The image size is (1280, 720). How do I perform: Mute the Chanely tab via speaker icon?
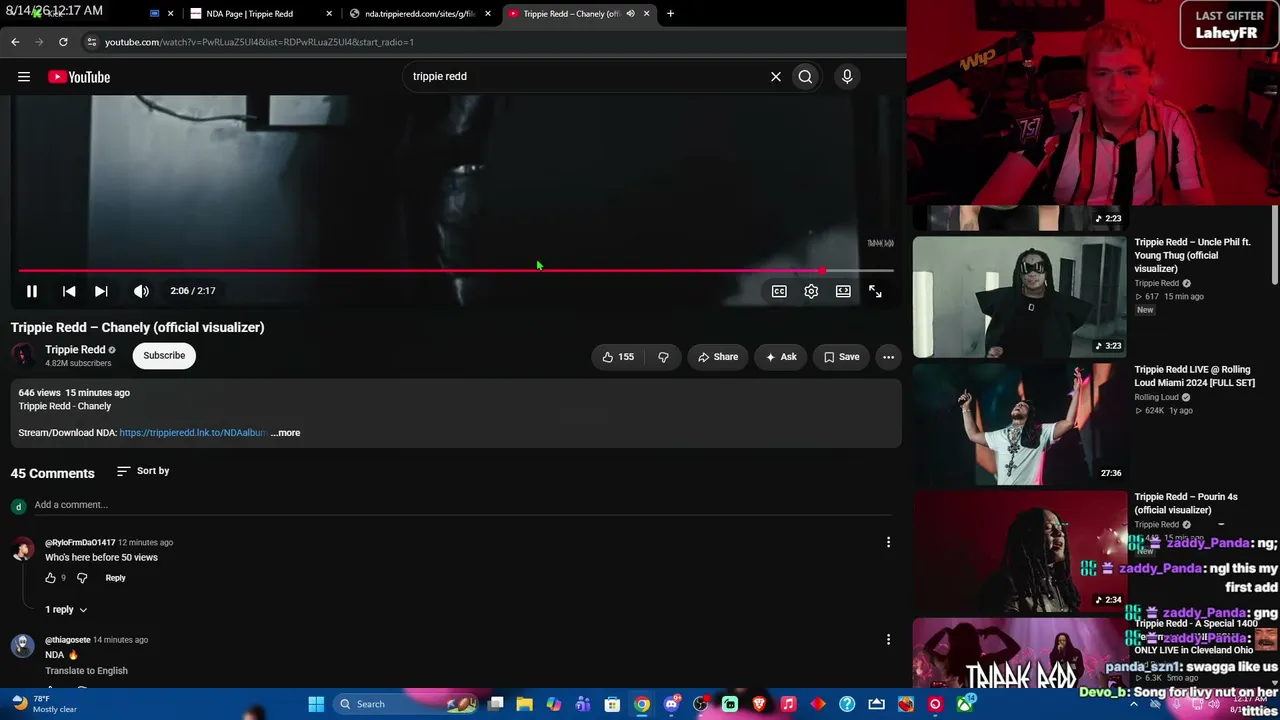point(630,14)
